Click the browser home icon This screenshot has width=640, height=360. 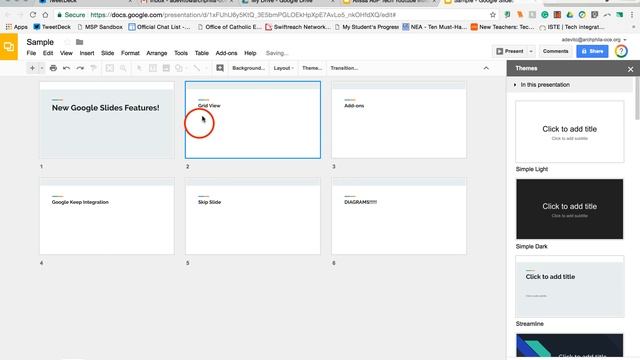pos(45,15)
